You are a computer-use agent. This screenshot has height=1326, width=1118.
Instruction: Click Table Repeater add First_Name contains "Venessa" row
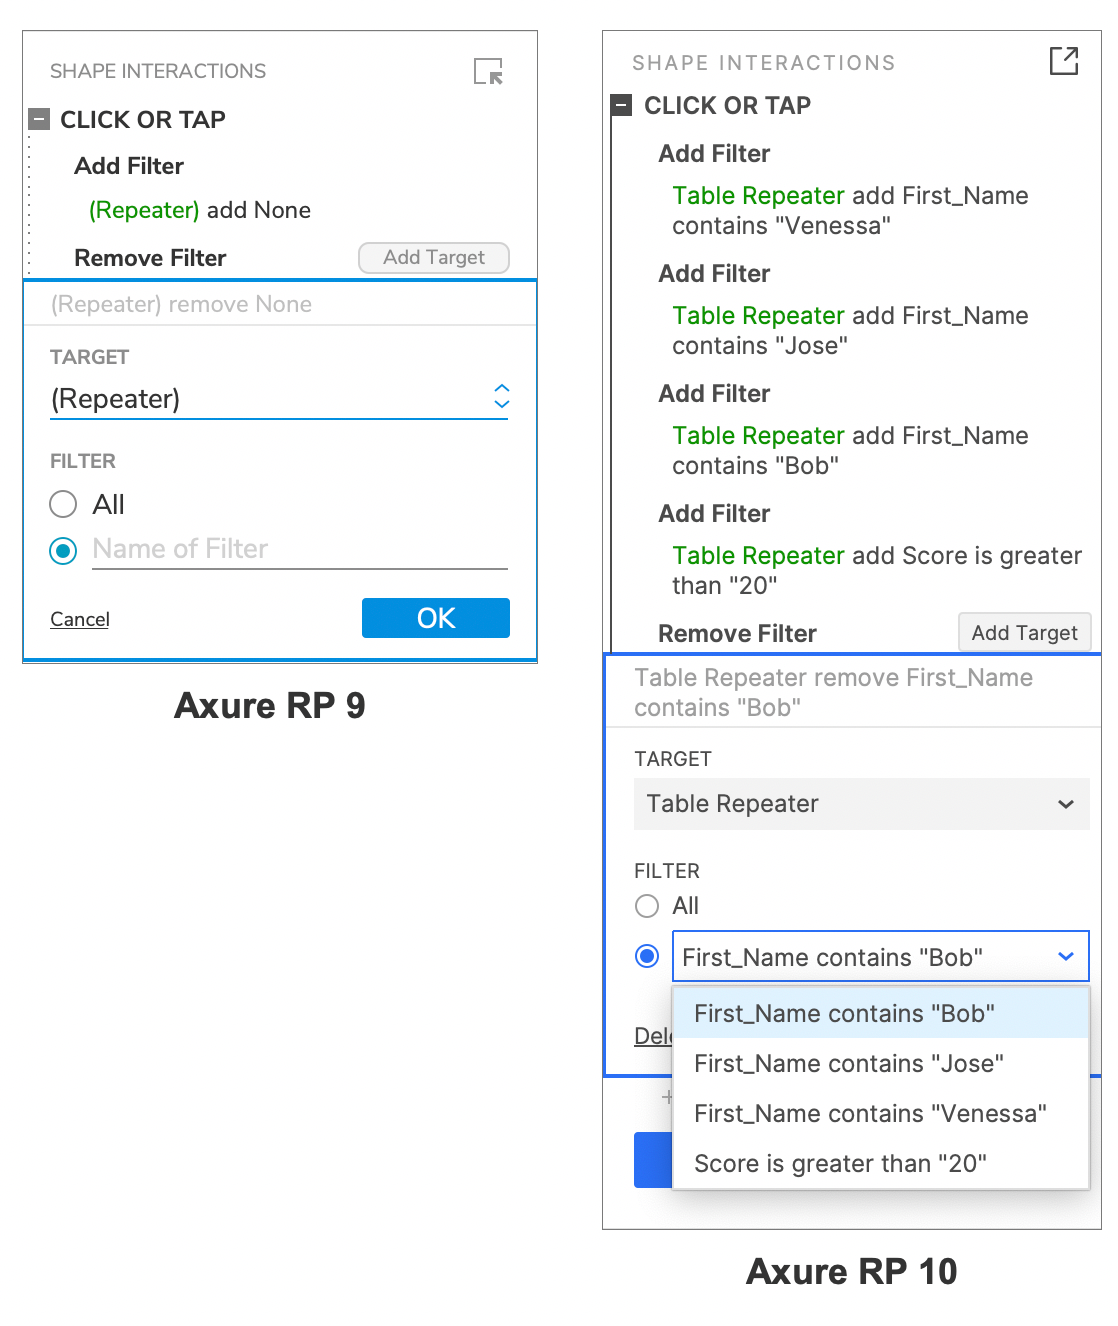tap(850, 210)
